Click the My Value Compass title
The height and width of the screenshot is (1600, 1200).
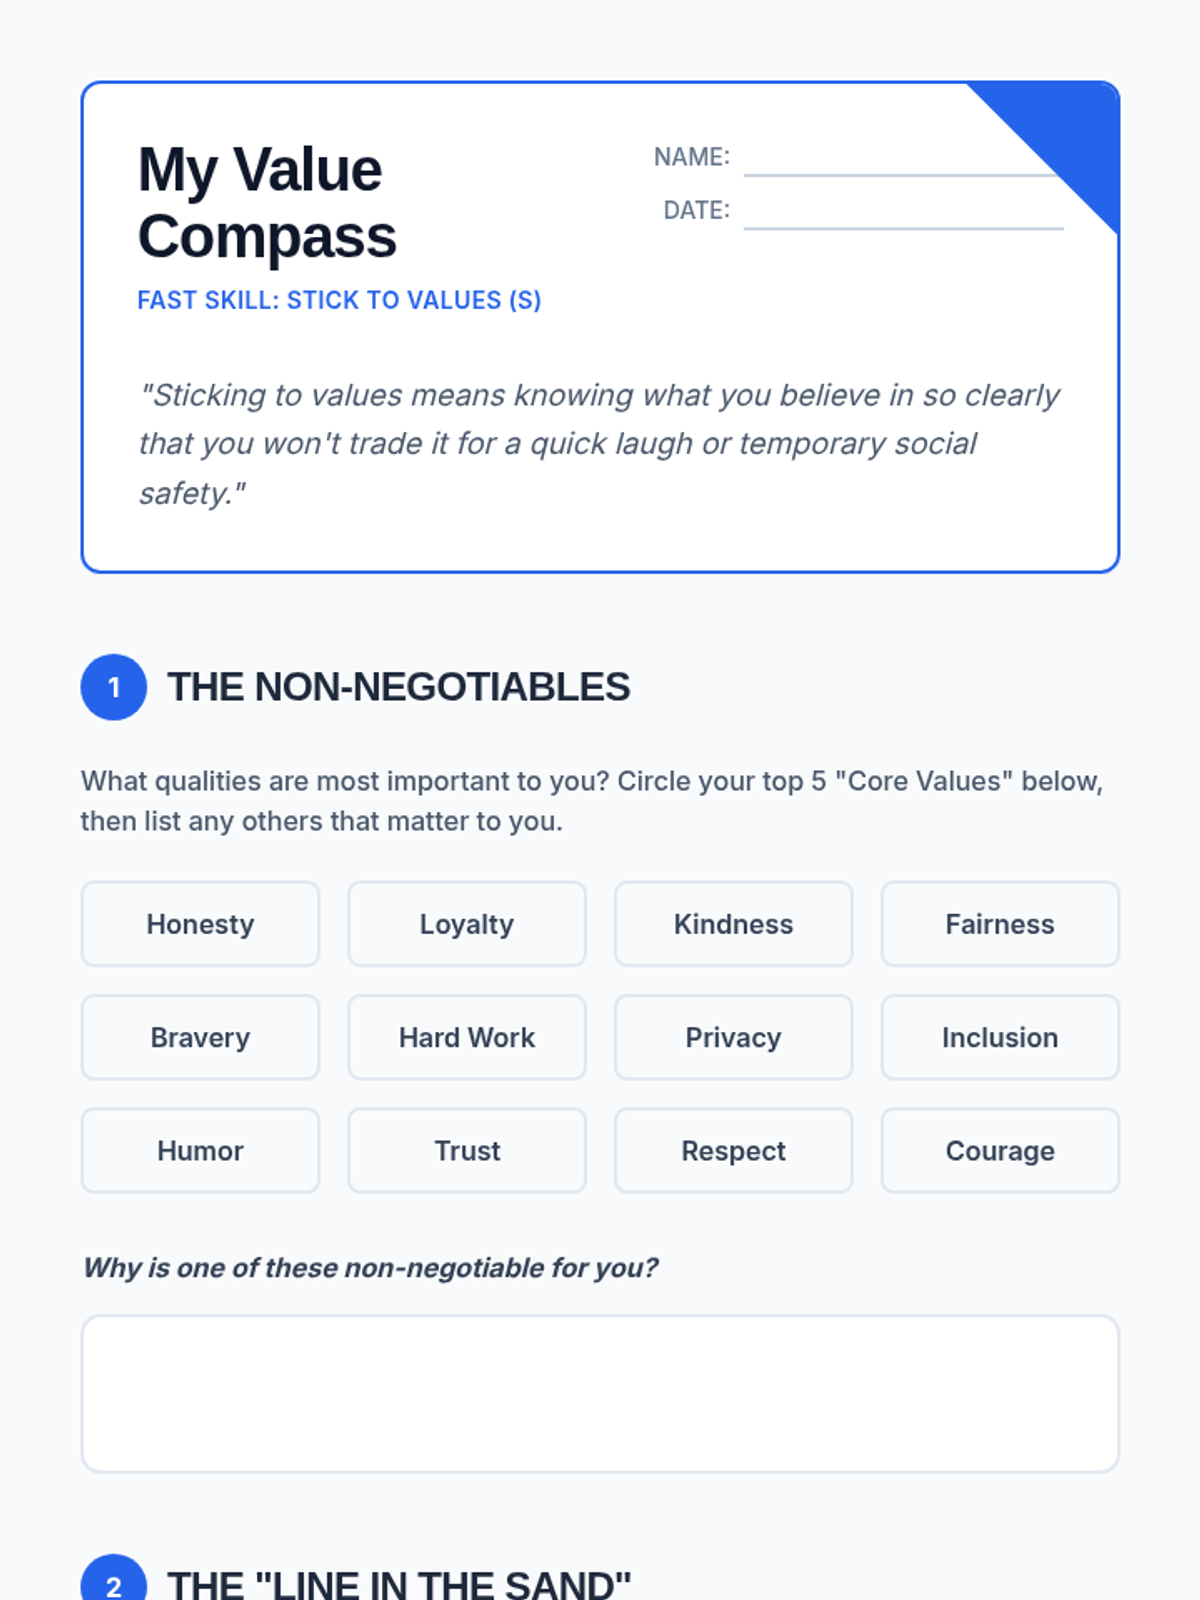[267, 203]
